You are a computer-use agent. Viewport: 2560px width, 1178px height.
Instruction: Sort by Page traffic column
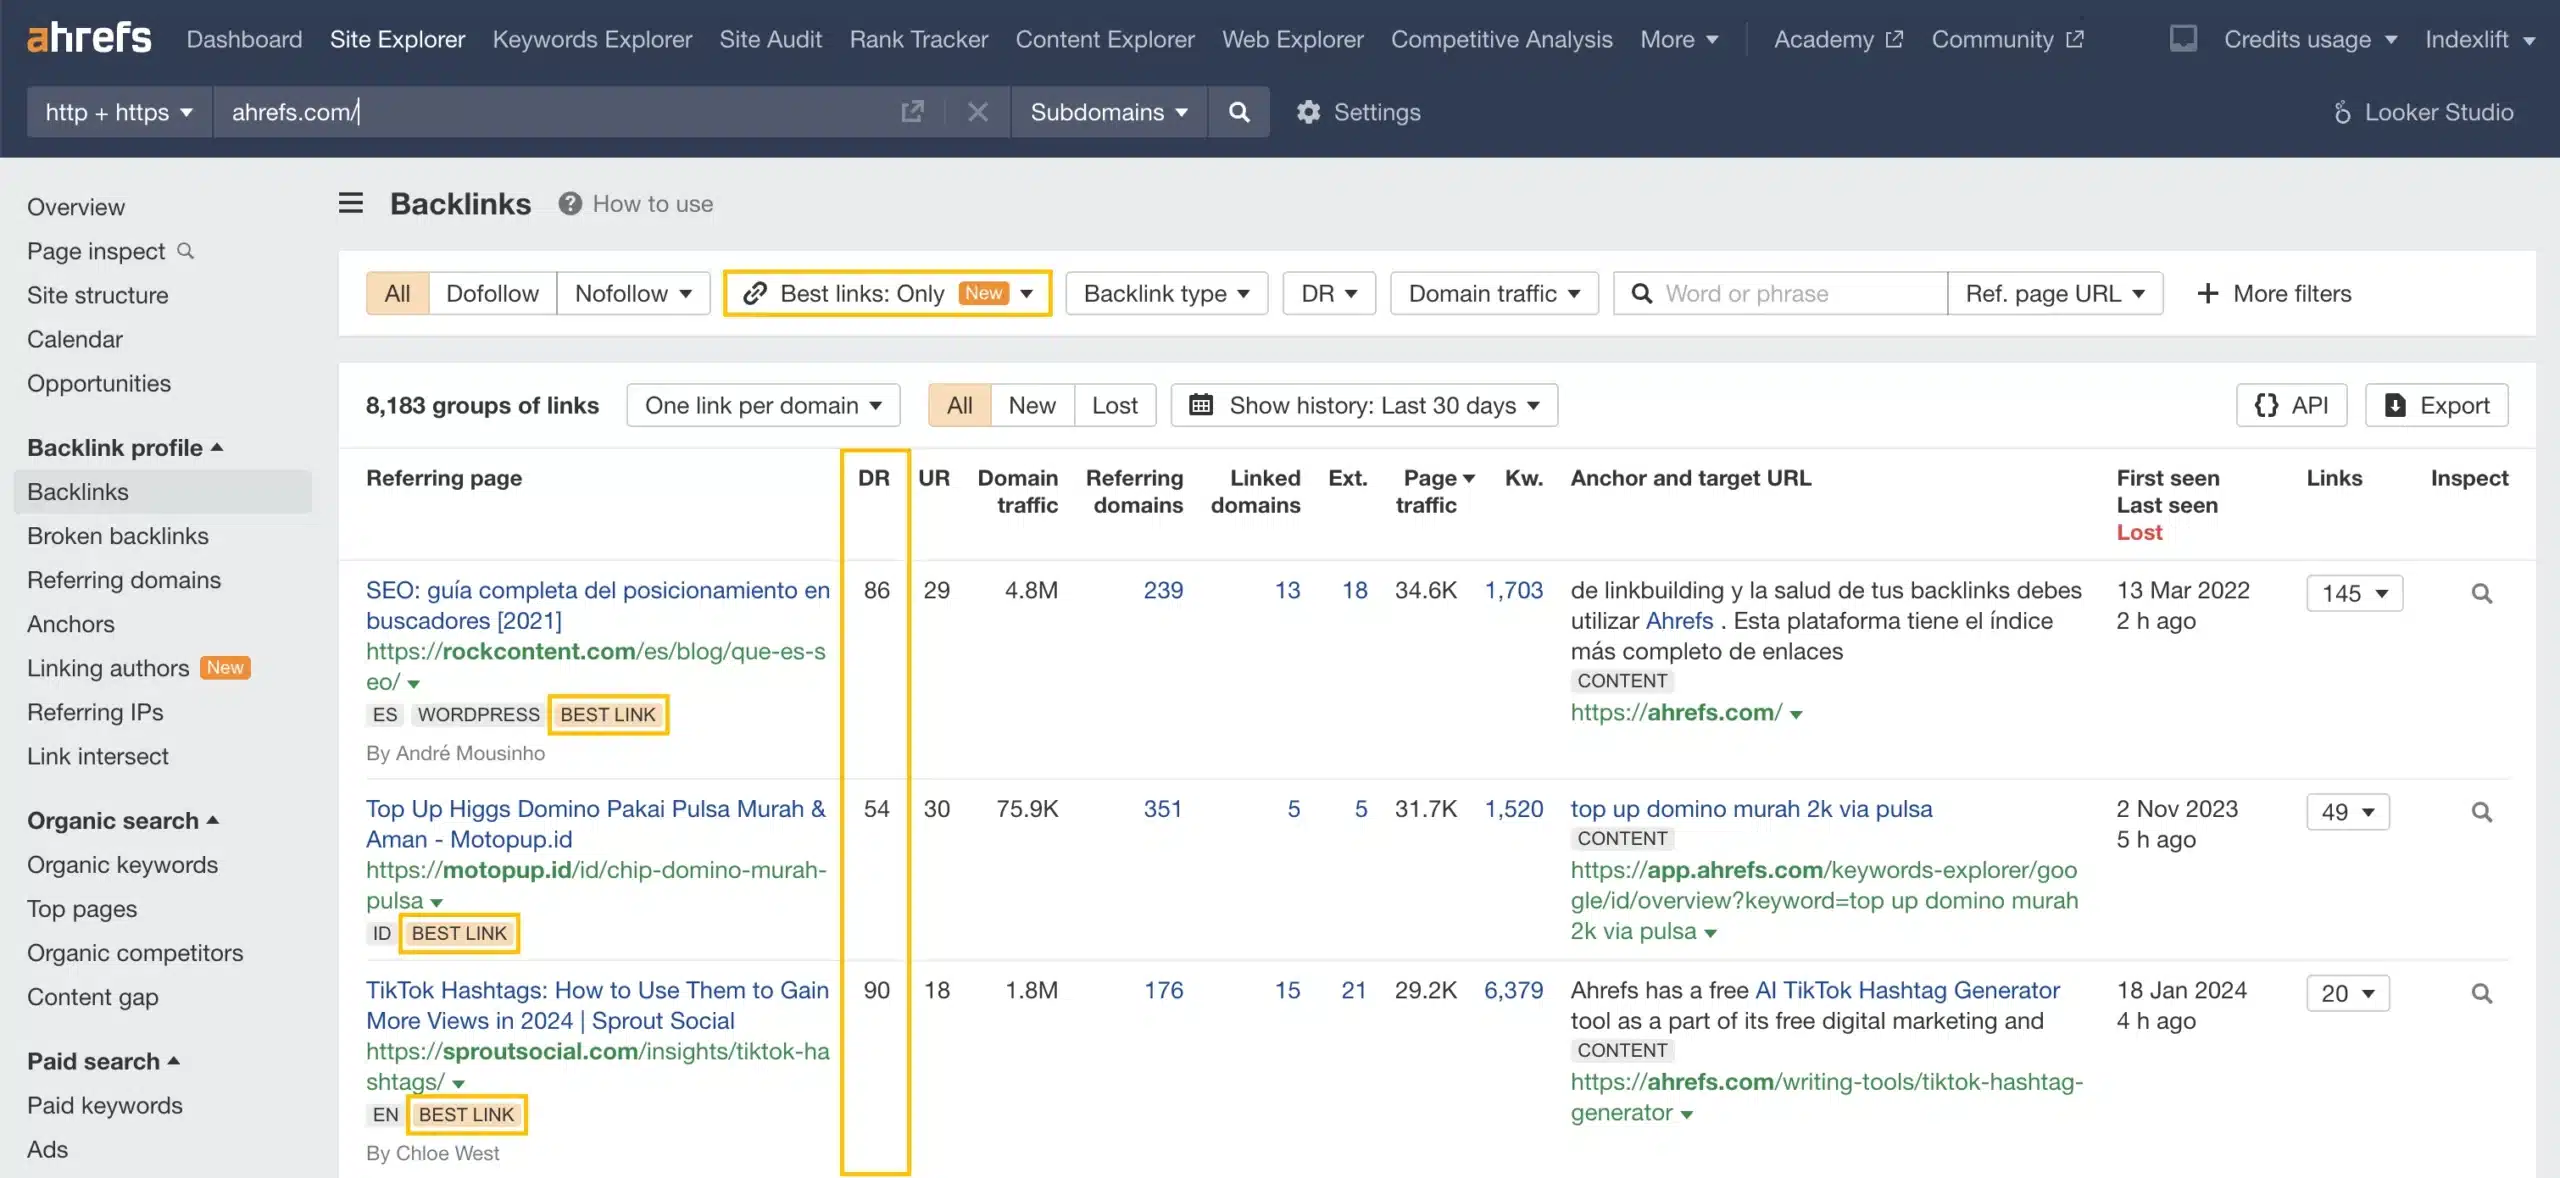click(1434, 491)
